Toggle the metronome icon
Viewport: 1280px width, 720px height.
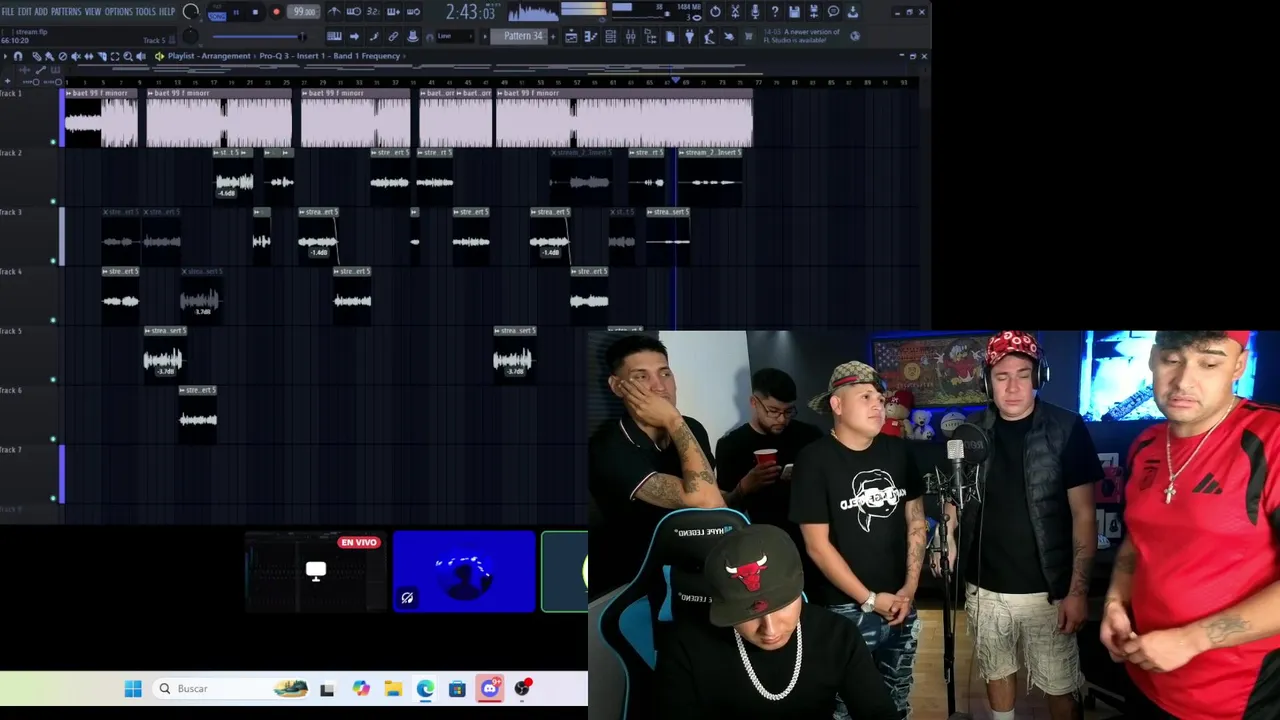[334, 12]
